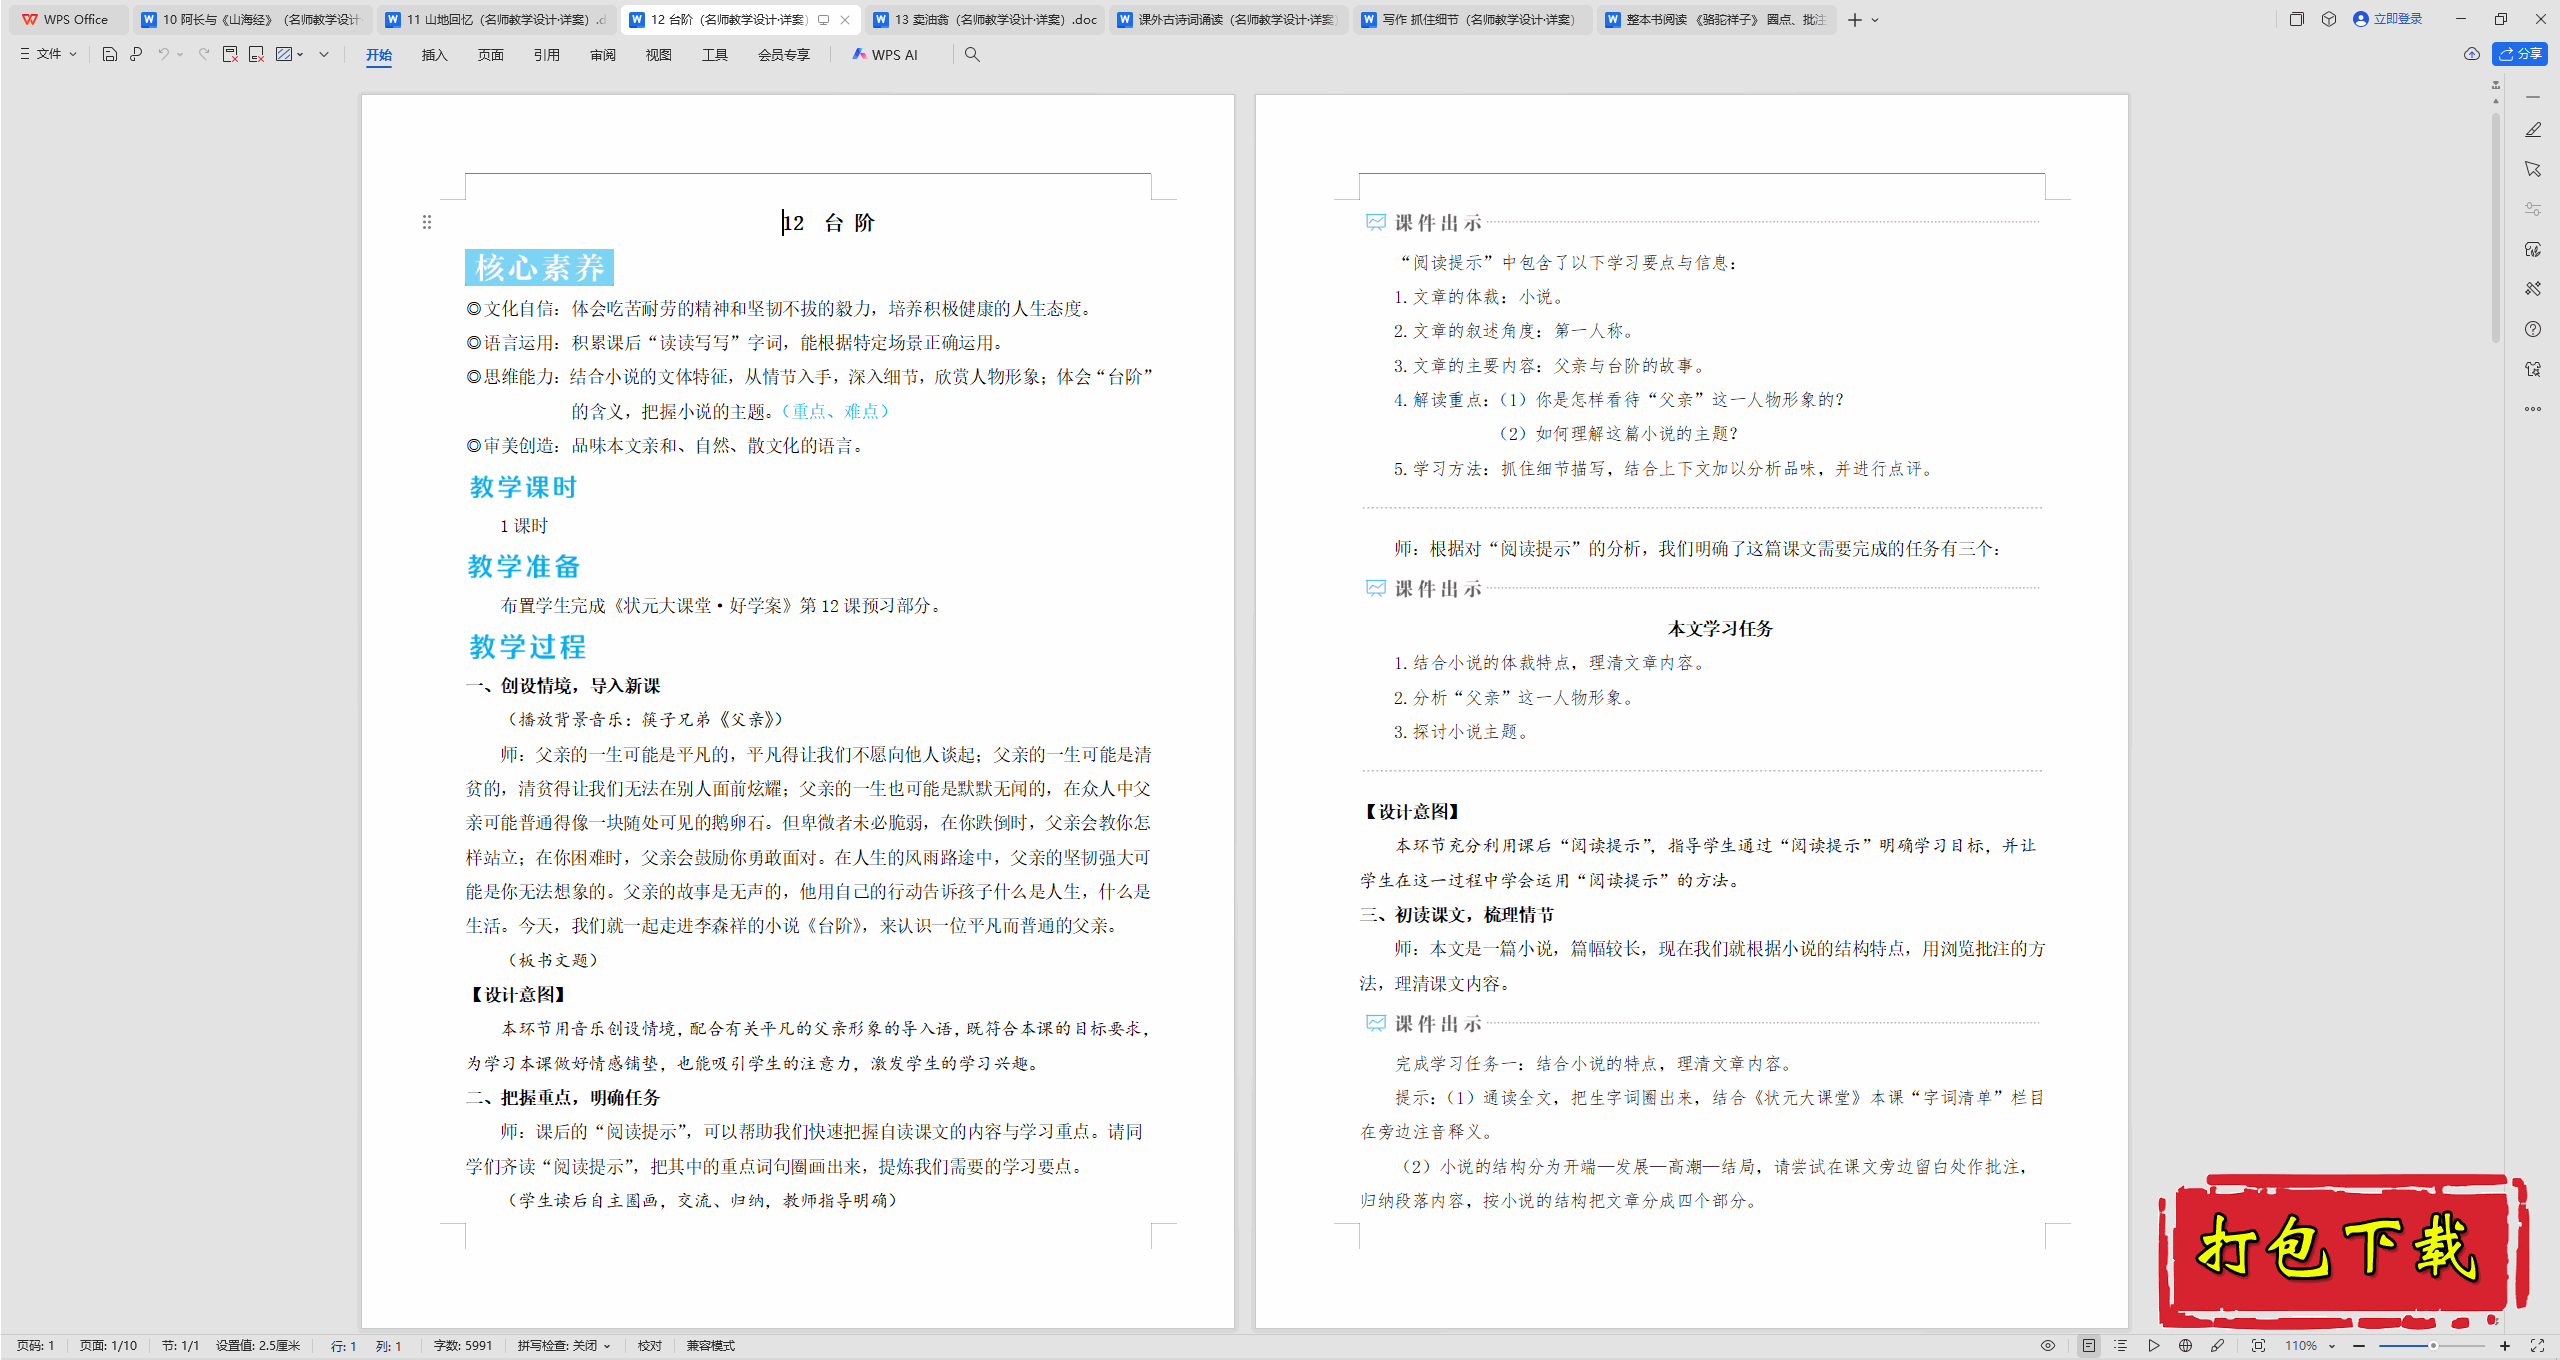Click the export-to-PDF icon in quick toolbar

click(230, 54)
